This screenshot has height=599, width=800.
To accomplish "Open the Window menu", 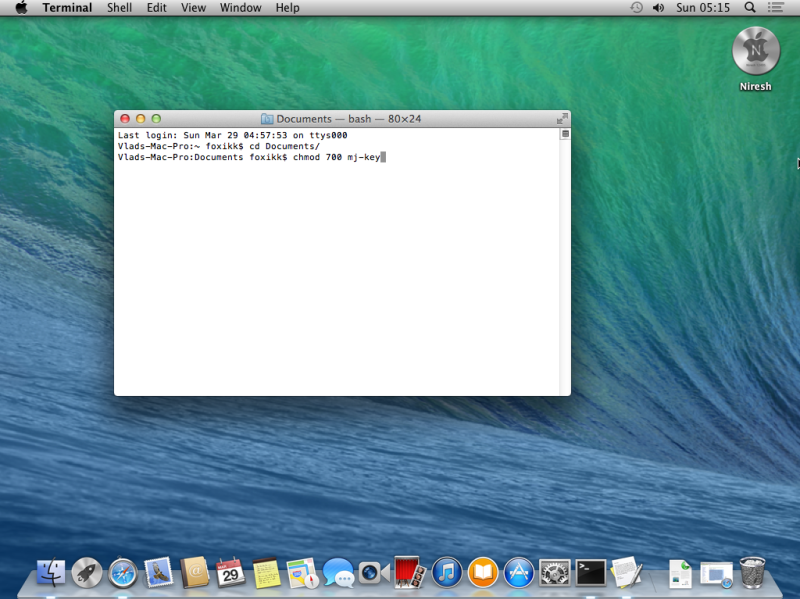I will (240, 8).
